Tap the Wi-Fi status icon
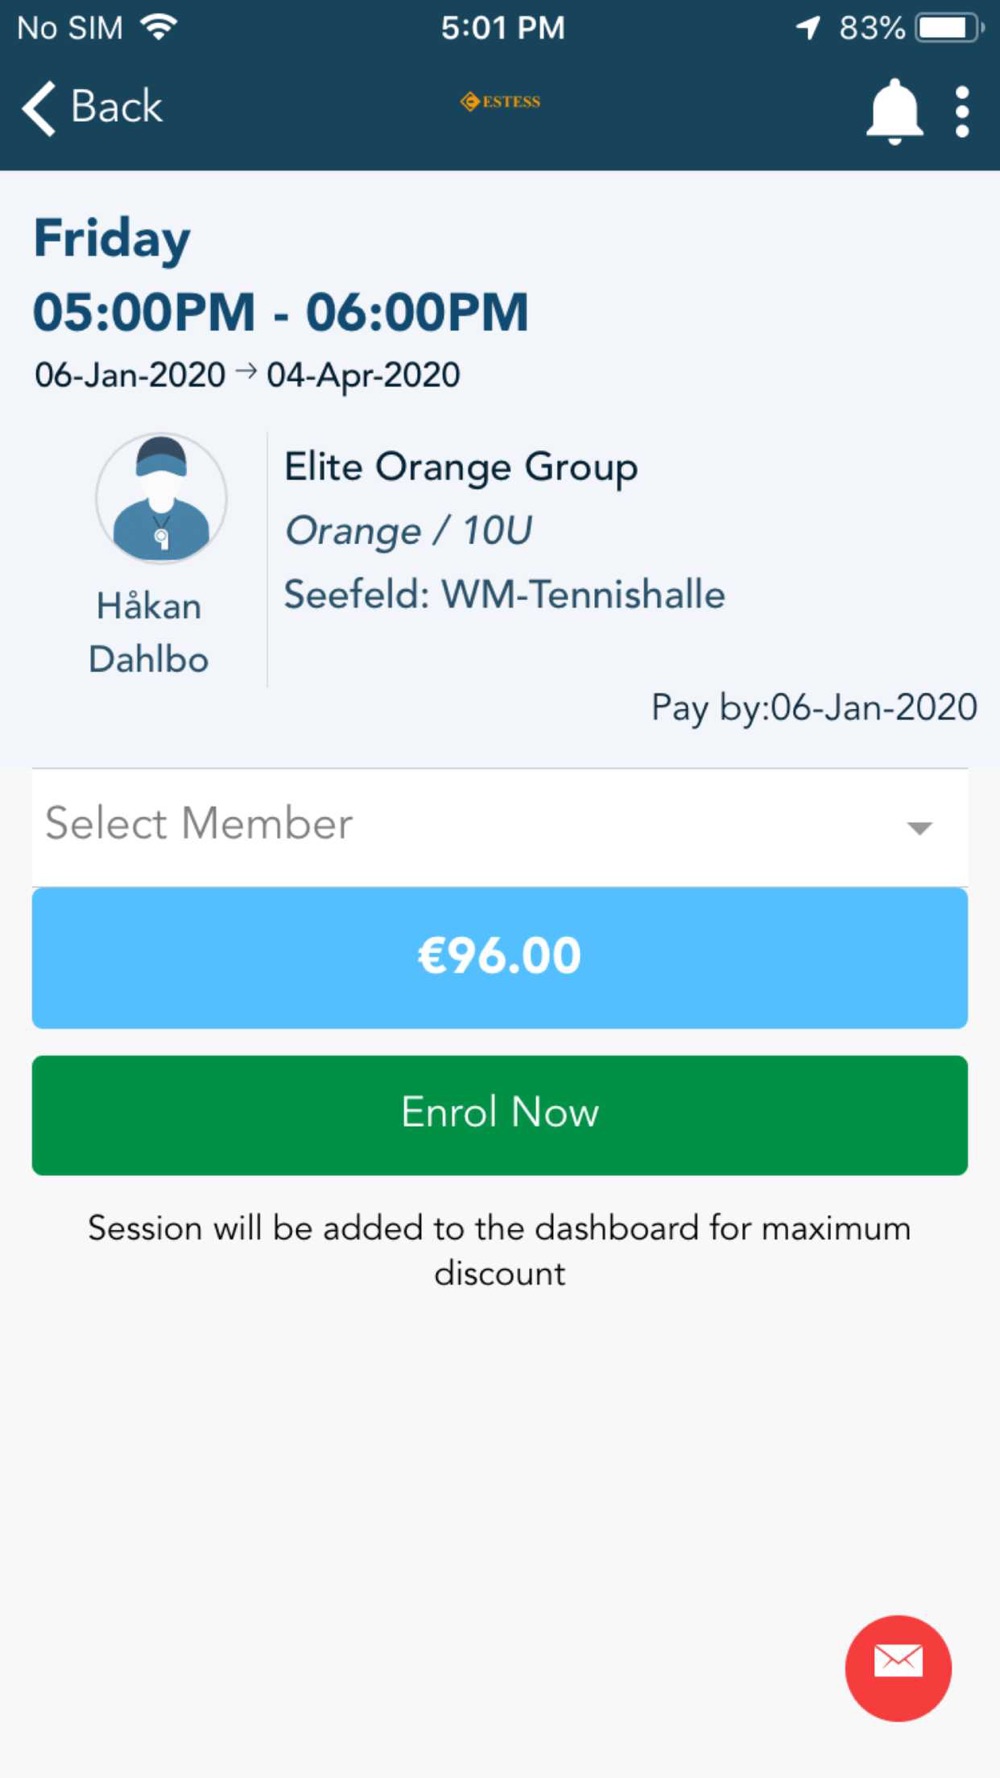 click(158, 27)
